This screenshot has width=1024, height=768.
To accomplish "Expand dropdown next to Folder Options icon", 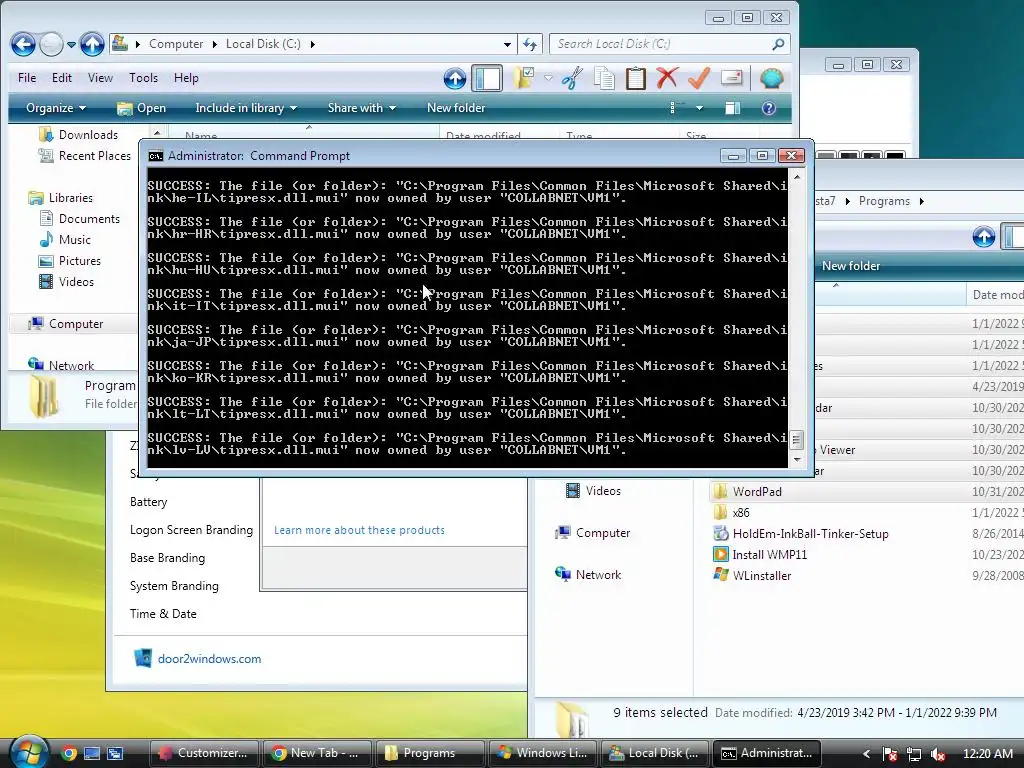I will tap(549, 78).
